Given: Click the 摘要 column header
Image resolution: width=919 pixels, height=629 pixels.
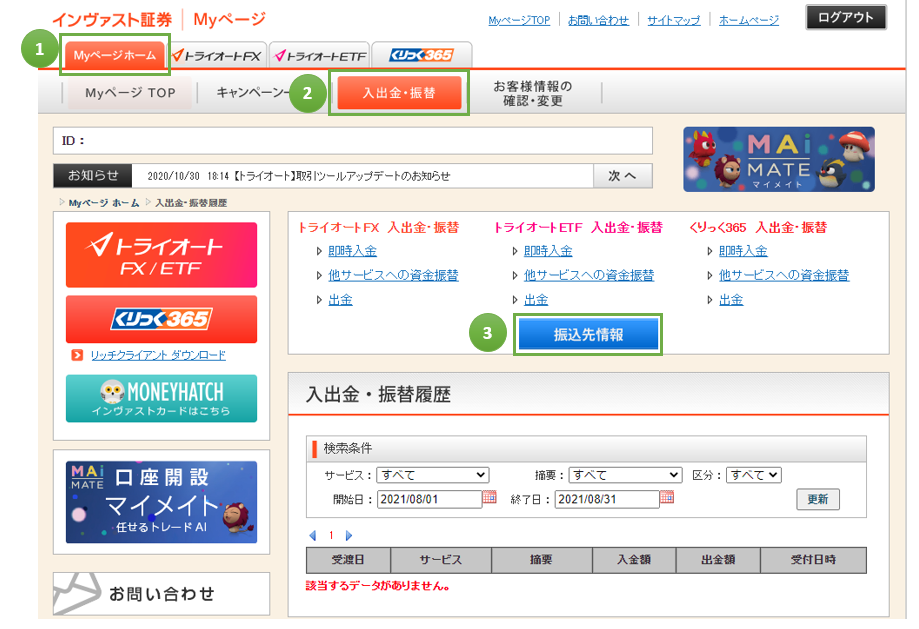Looking at the screenshot, I should tap(542, 560).
